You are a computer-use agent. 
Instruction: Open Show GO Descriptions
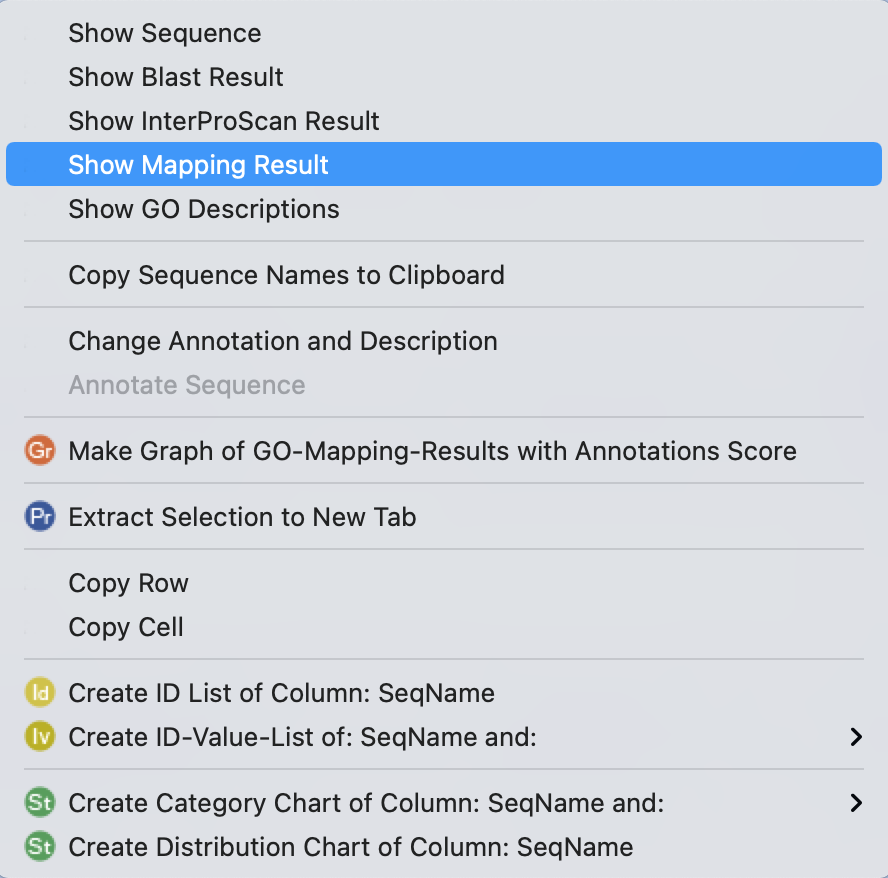tap(204, 209)
